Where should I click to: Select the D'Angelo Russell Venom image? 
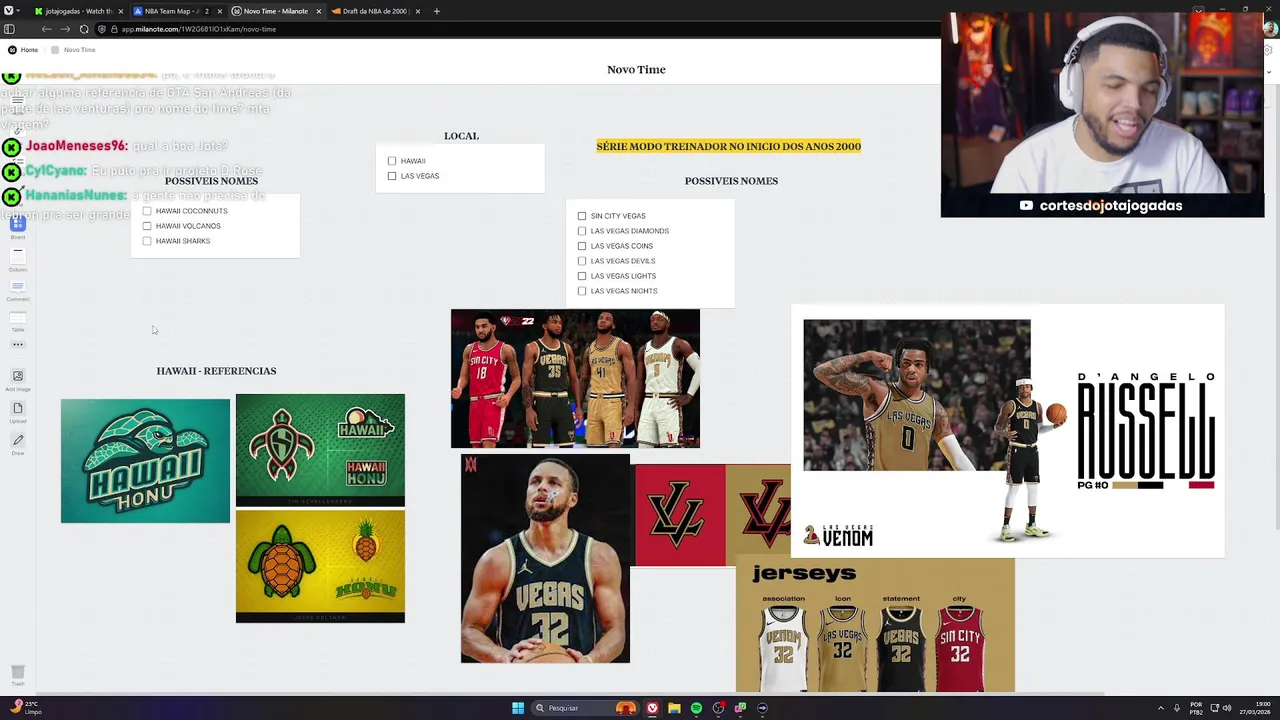pyautogui.click(x=1008, y=431)
